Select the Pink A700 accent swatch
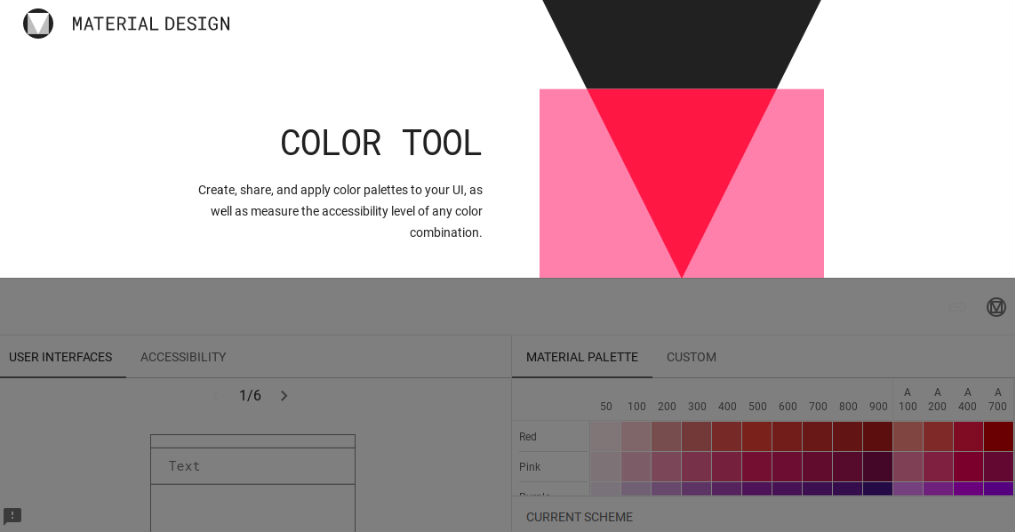The height and width of the screenshot is (532, 1015). pos(999,467)
